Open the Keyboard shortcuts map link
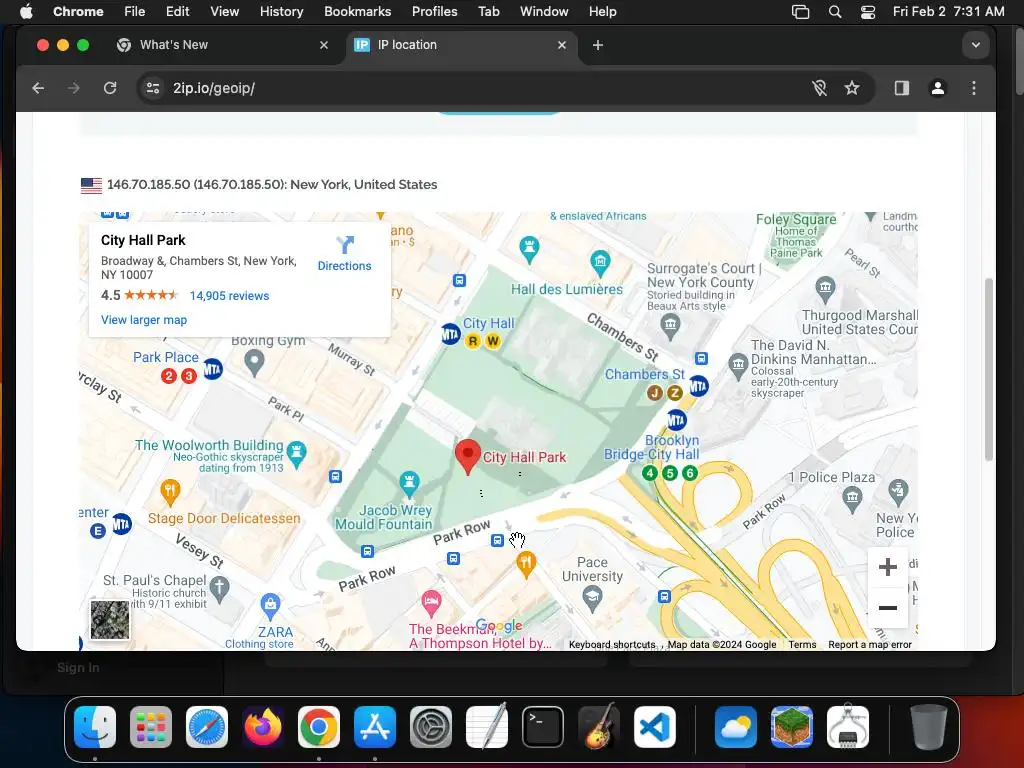 click(612, 645)
